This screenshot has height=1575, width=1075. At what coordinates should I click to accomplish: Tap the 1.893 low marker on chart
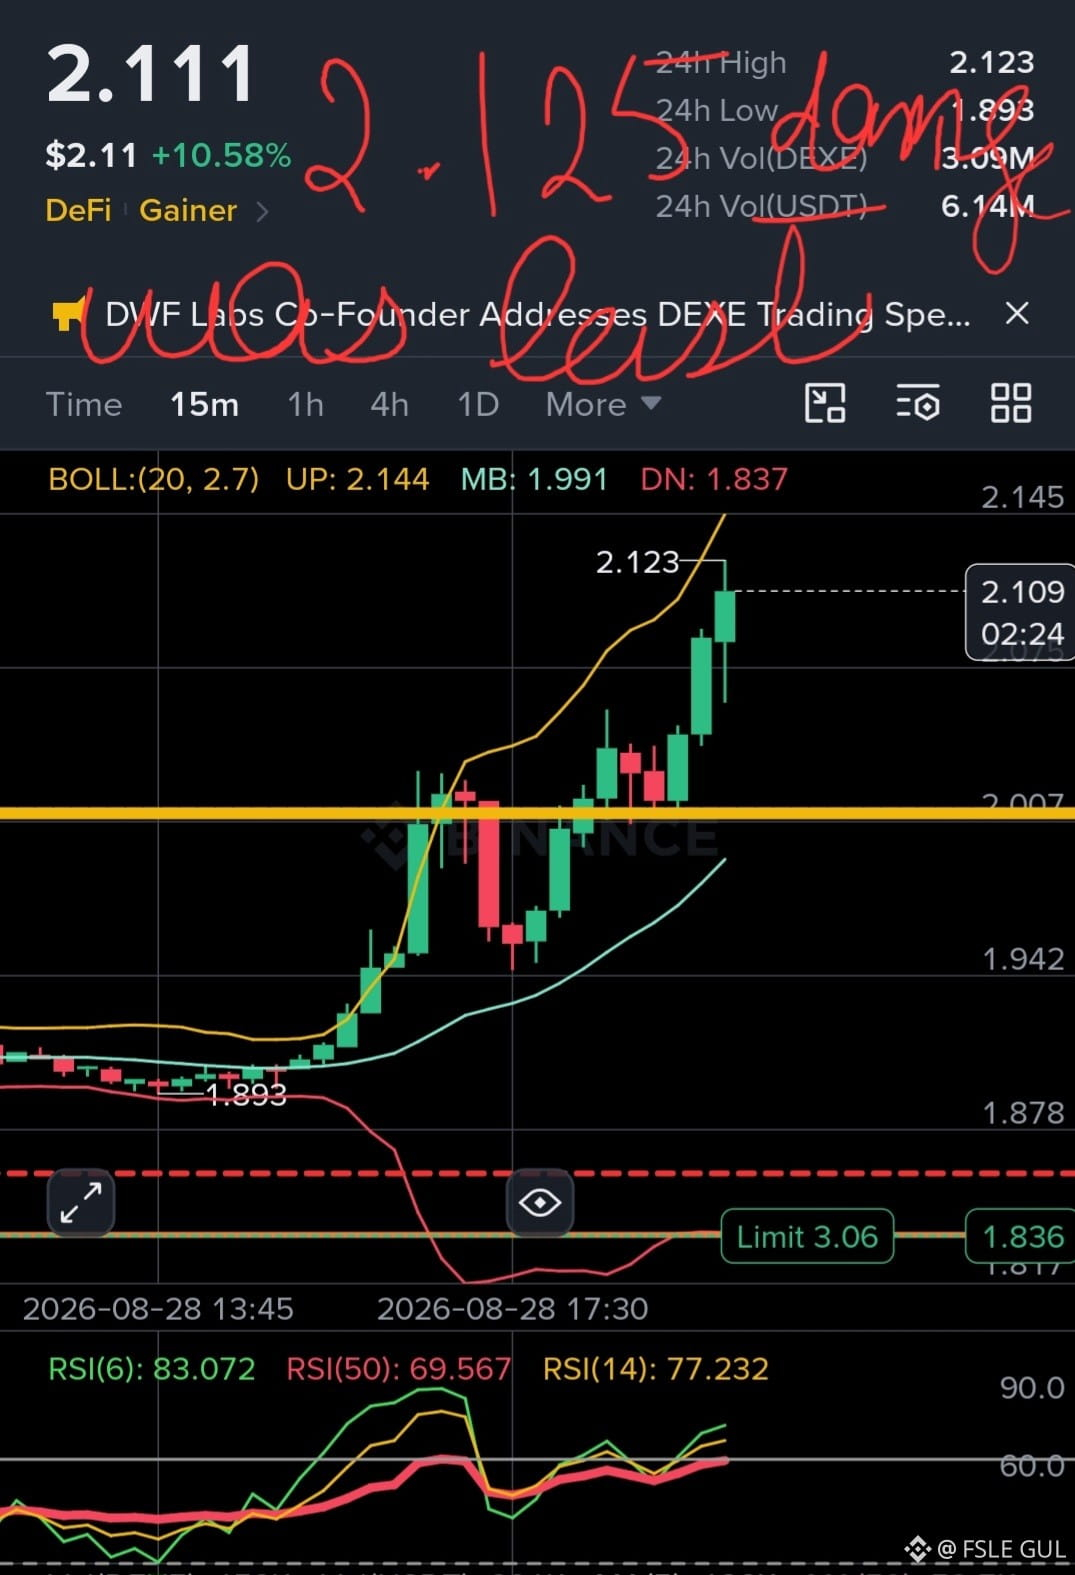pos(246,1096)
